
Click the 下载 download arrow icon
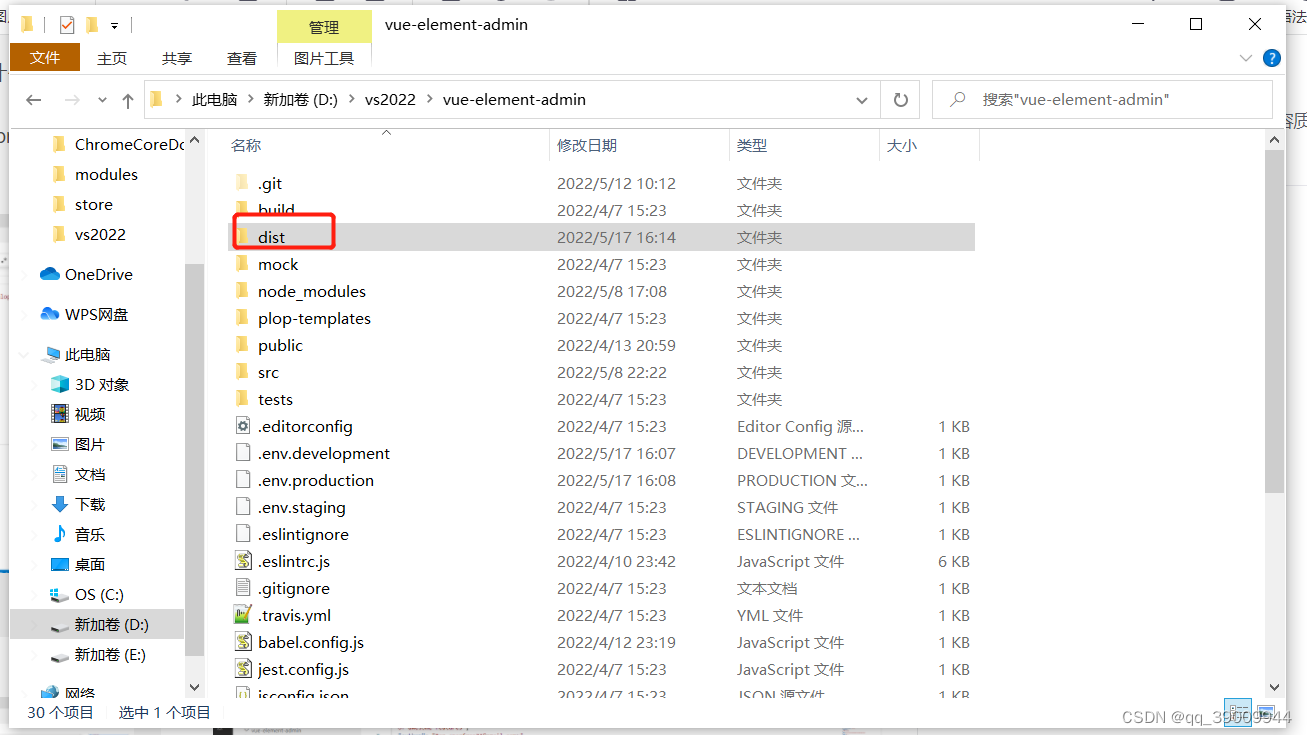pyautogui.click(x=60, y=504)
